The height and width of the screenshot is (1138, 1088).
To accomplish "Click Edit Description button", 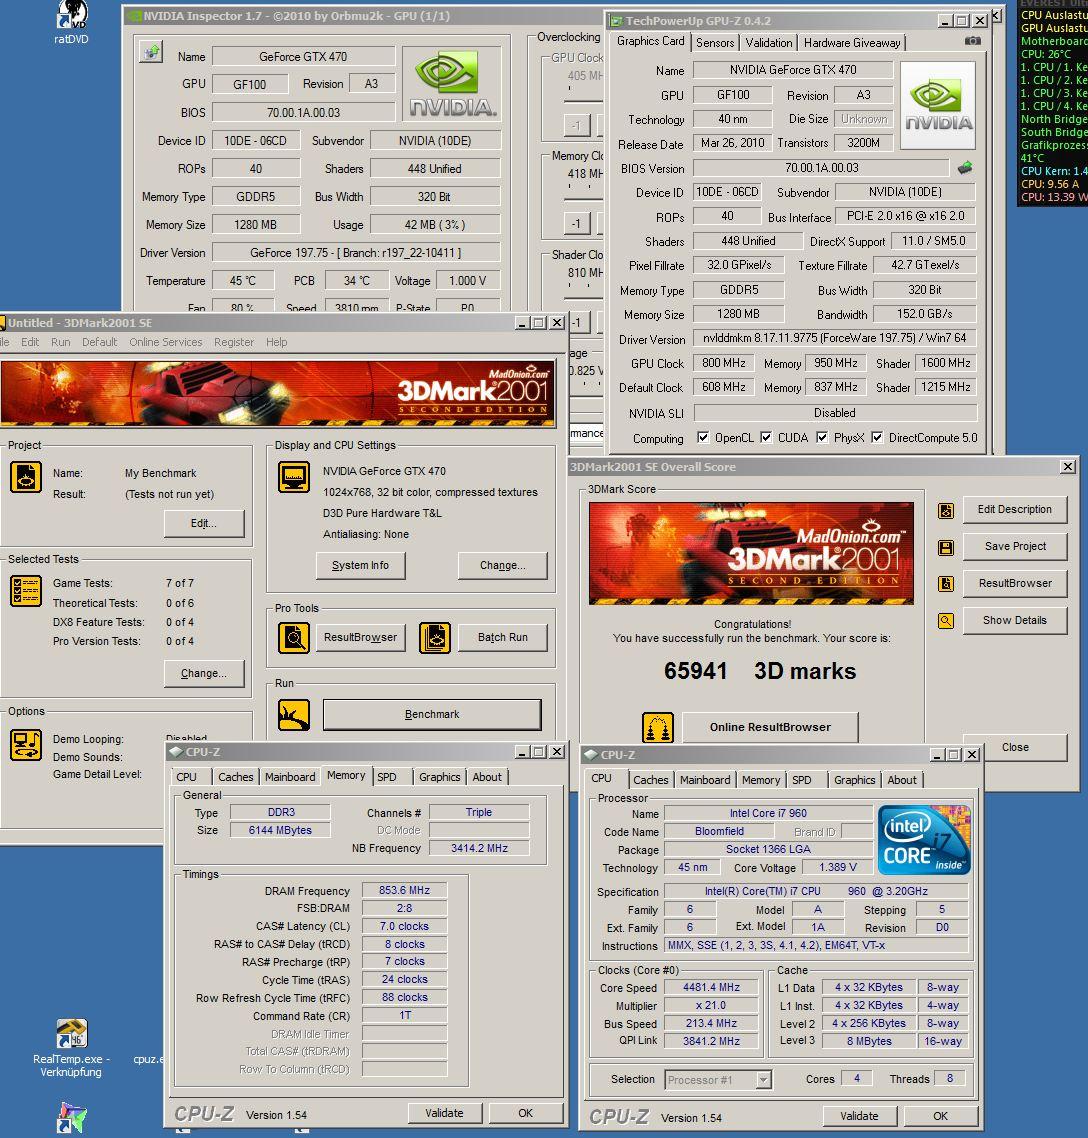I will [x=1015, y=509].
